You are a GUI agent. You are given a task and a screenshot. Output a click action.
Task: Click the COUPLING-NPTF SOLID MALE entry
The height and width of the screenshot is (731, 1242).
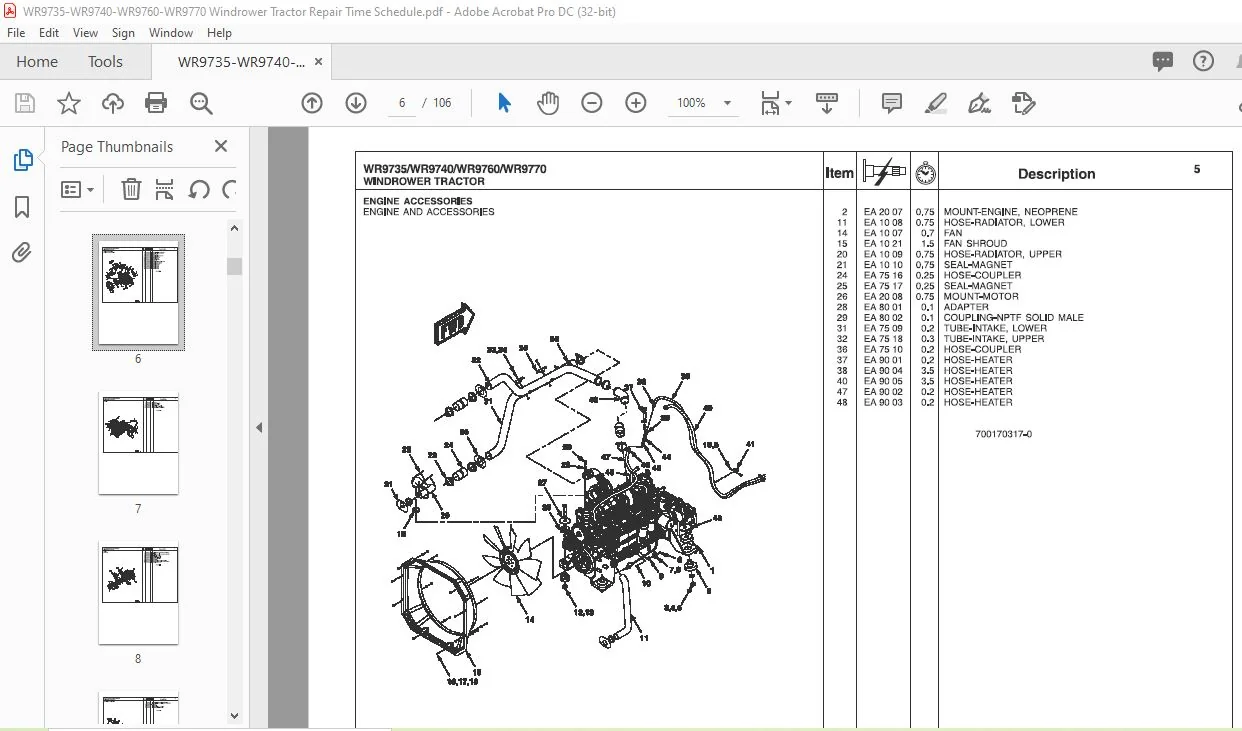pos(1014,318)
